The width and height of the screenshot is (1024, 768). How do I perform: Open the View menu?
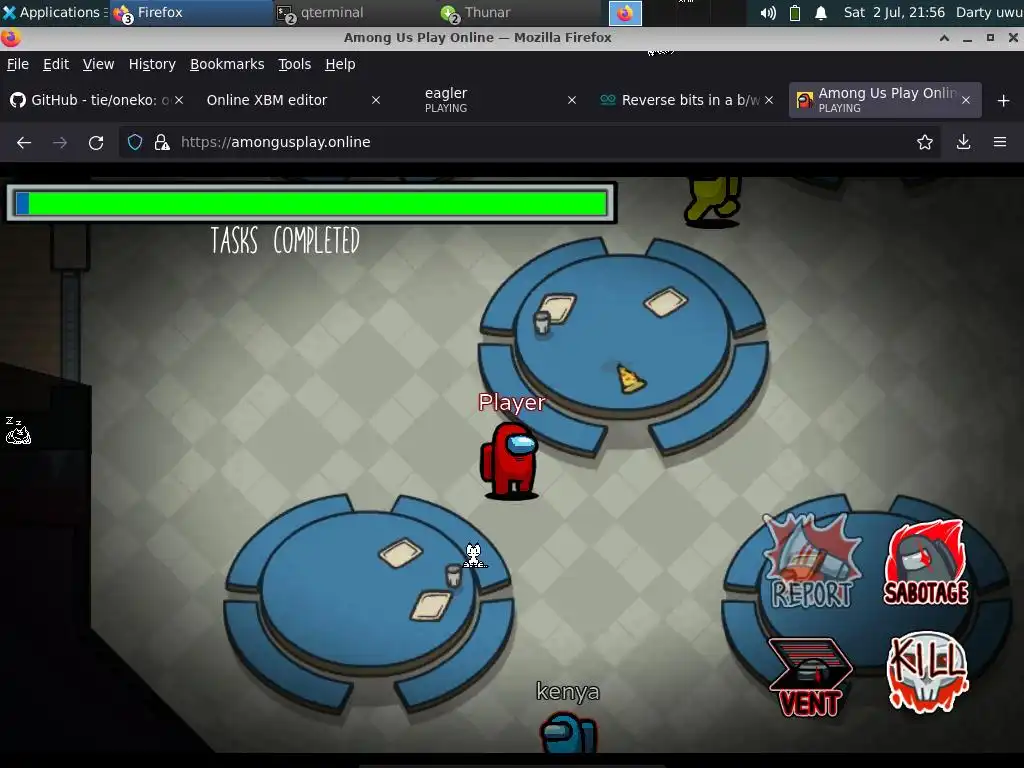[99, 64]
